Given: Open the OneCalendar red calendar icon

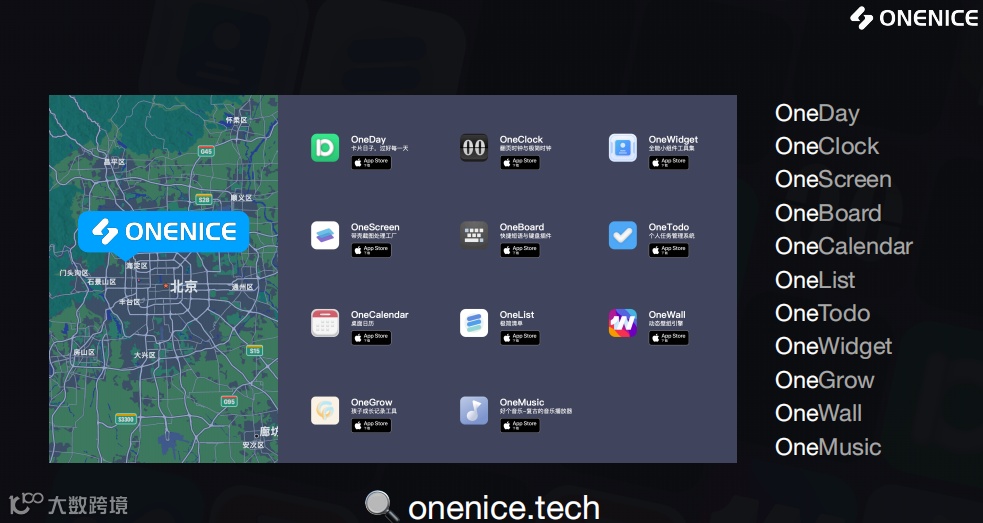Looking at the screenshot, I should (325, 323).
